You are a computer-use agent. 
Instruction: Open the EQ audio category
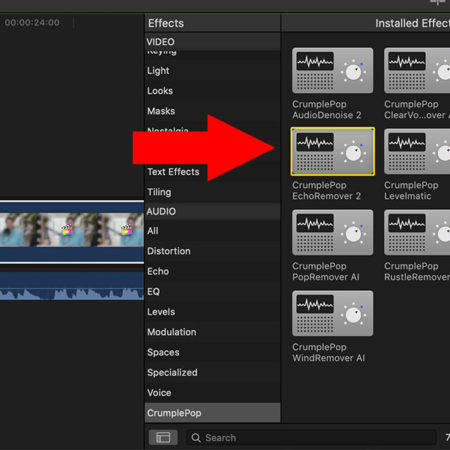(212, 292)
